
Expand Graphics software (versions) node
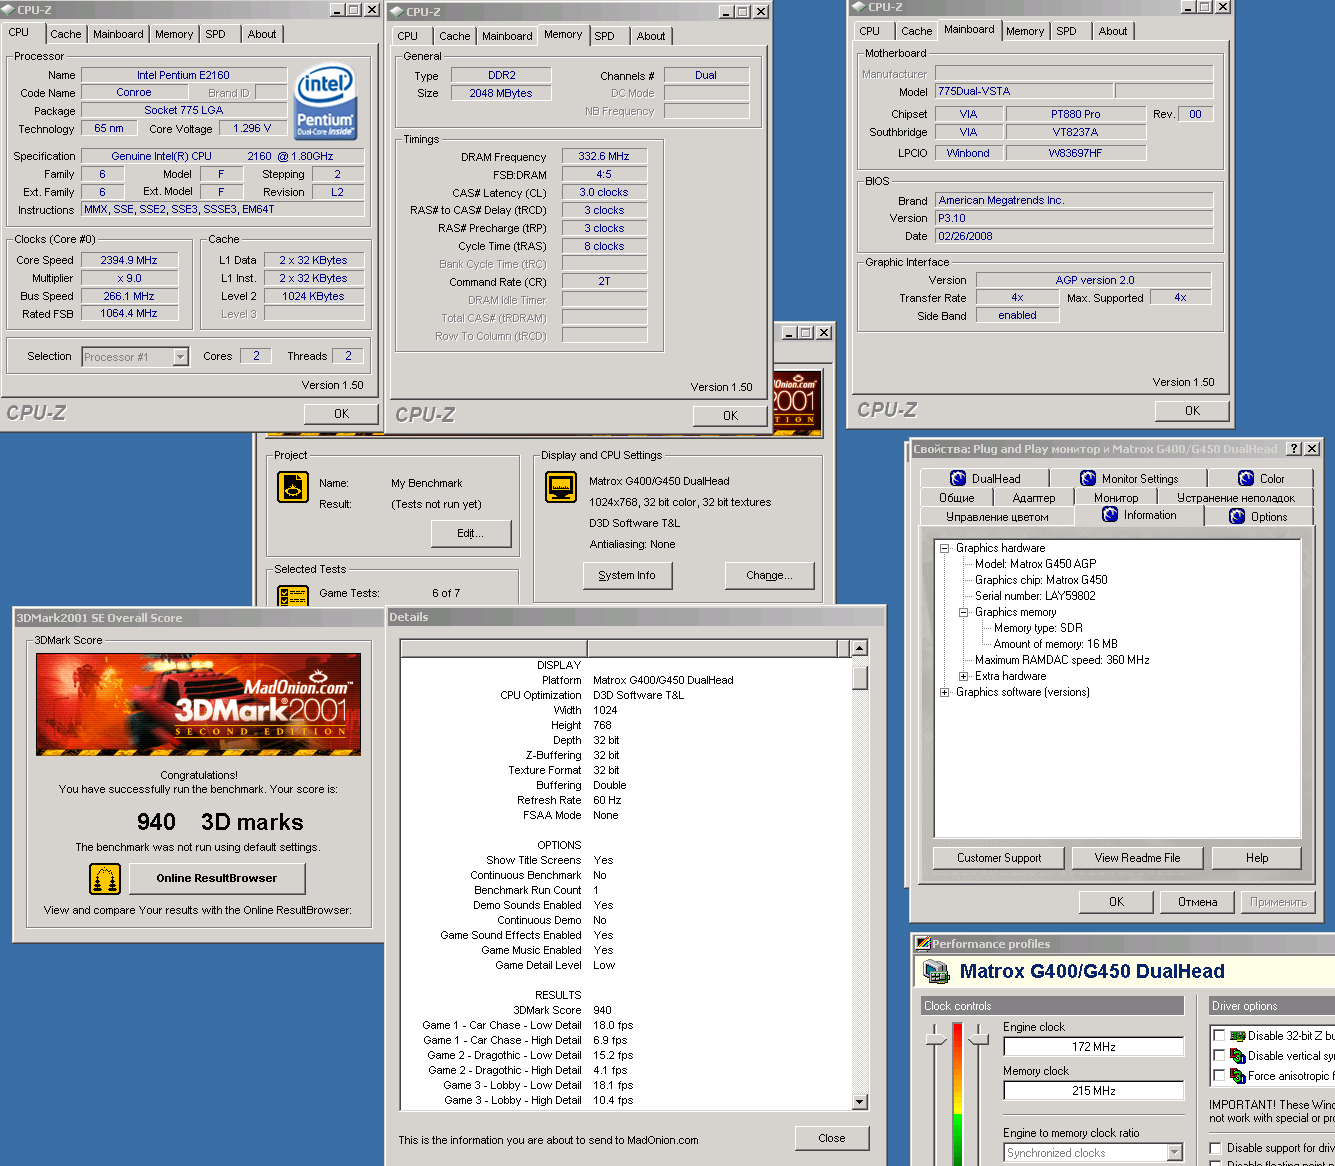[x=944, y=692]
